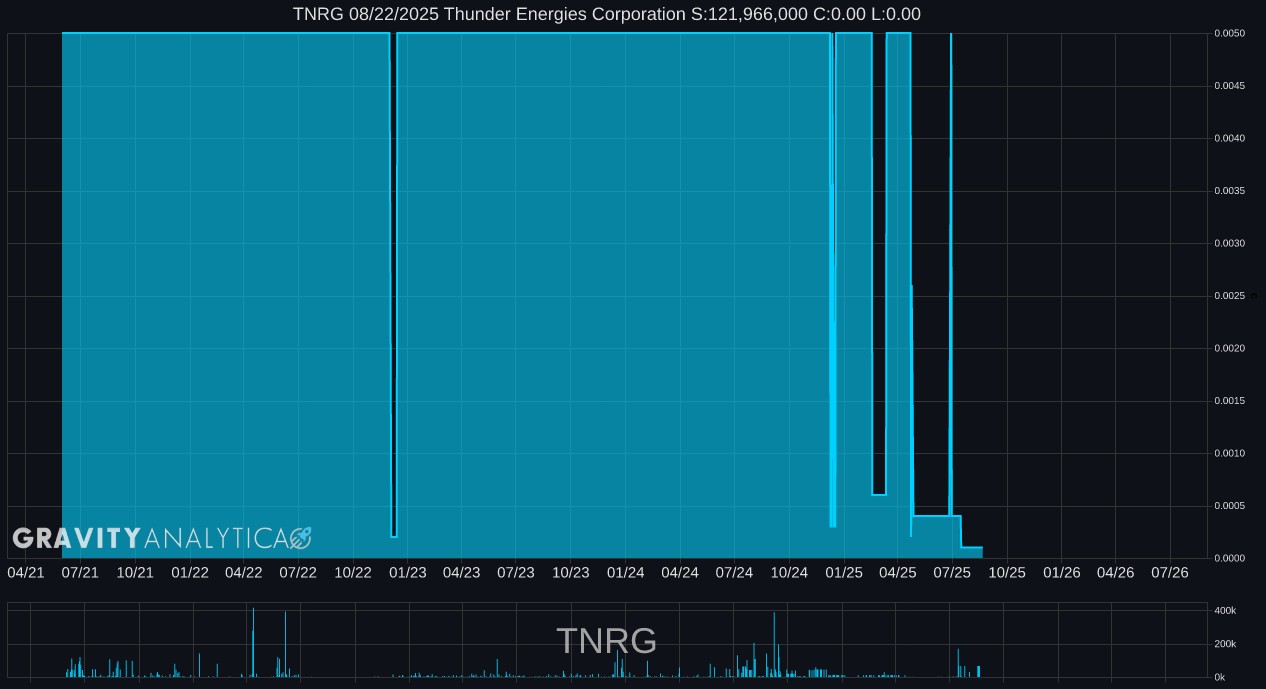Viewport: 1266px width, 689px height.
Task: Select the 01/23 date axis label
Action: click(408, 572)
